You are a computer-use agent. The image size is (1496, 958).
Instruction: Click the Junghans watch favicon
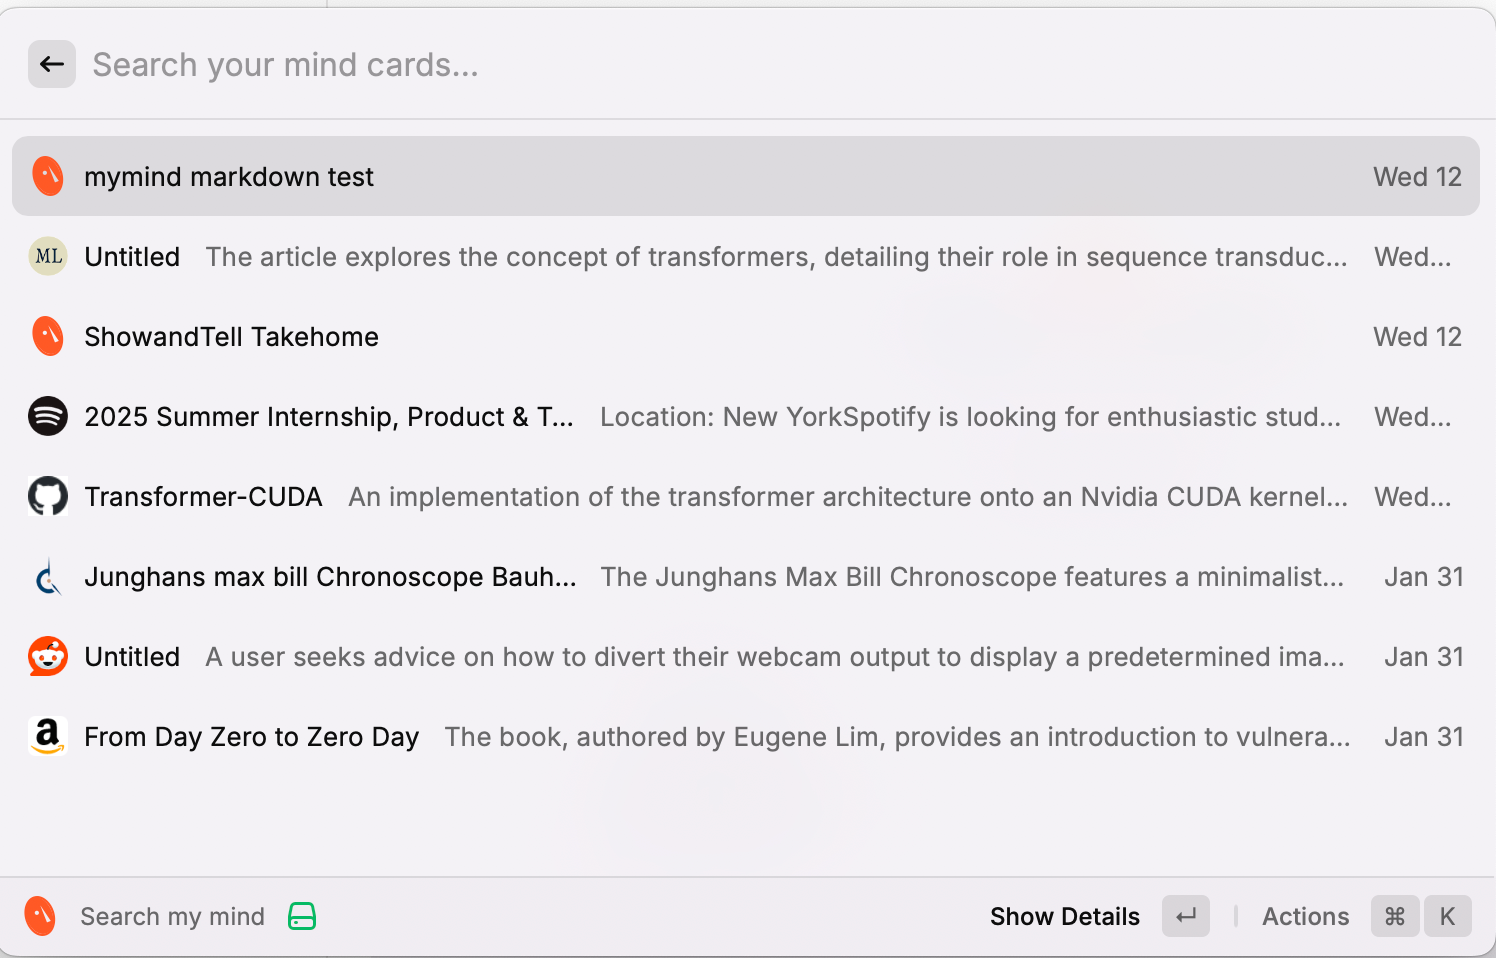coord(47,576)
